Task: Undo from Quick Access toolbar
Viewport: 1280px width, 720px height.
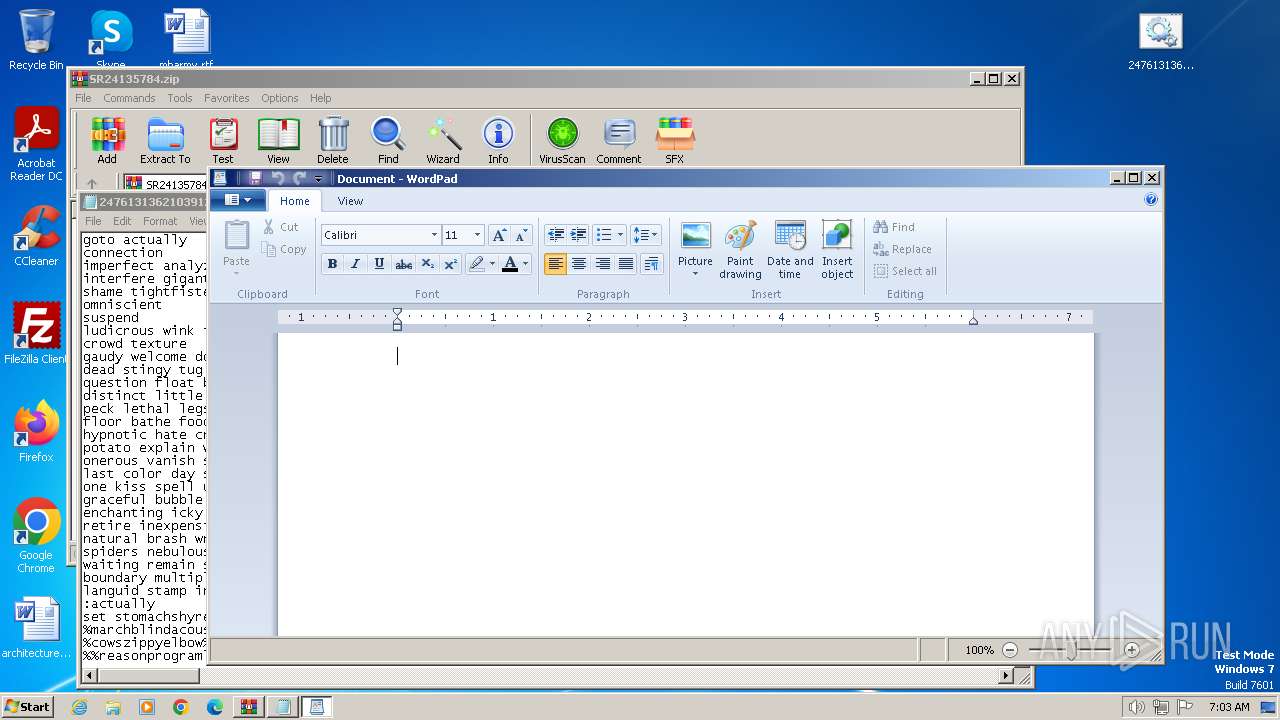Action: point(278,178)
